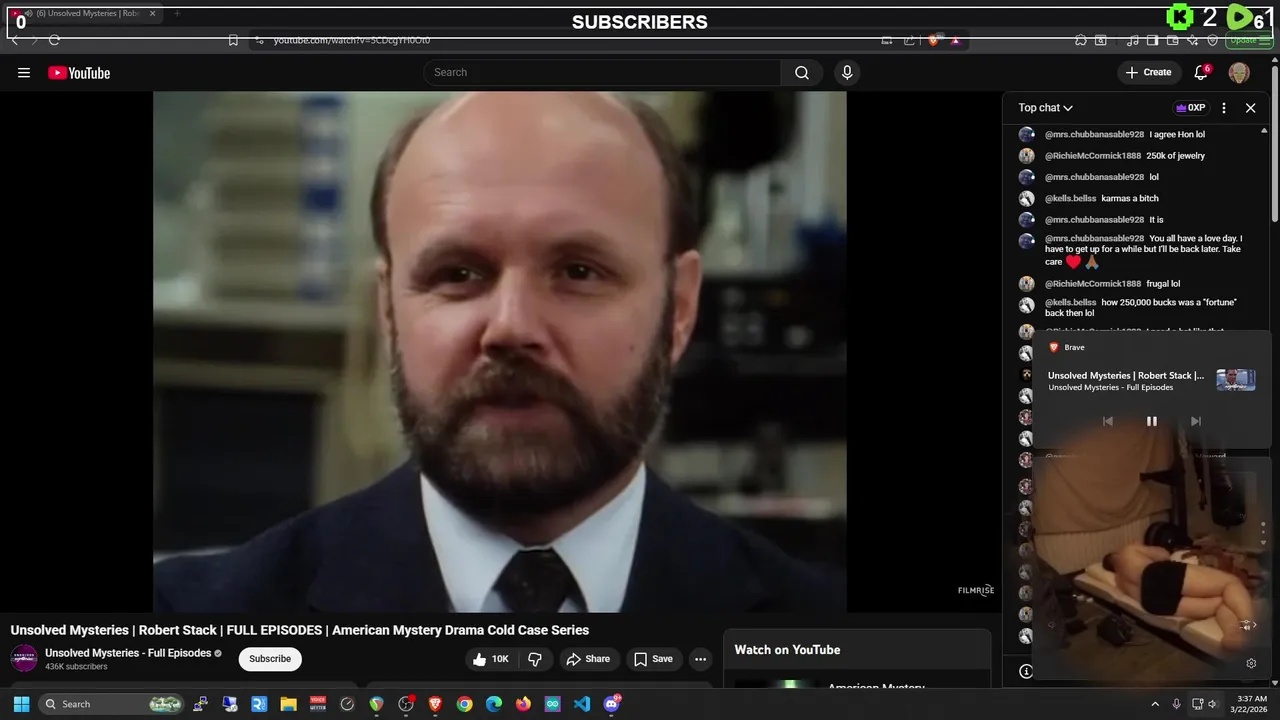Open the Voice Meeter taskbar icon
The image size is (1280, 720).
point(318,704)
